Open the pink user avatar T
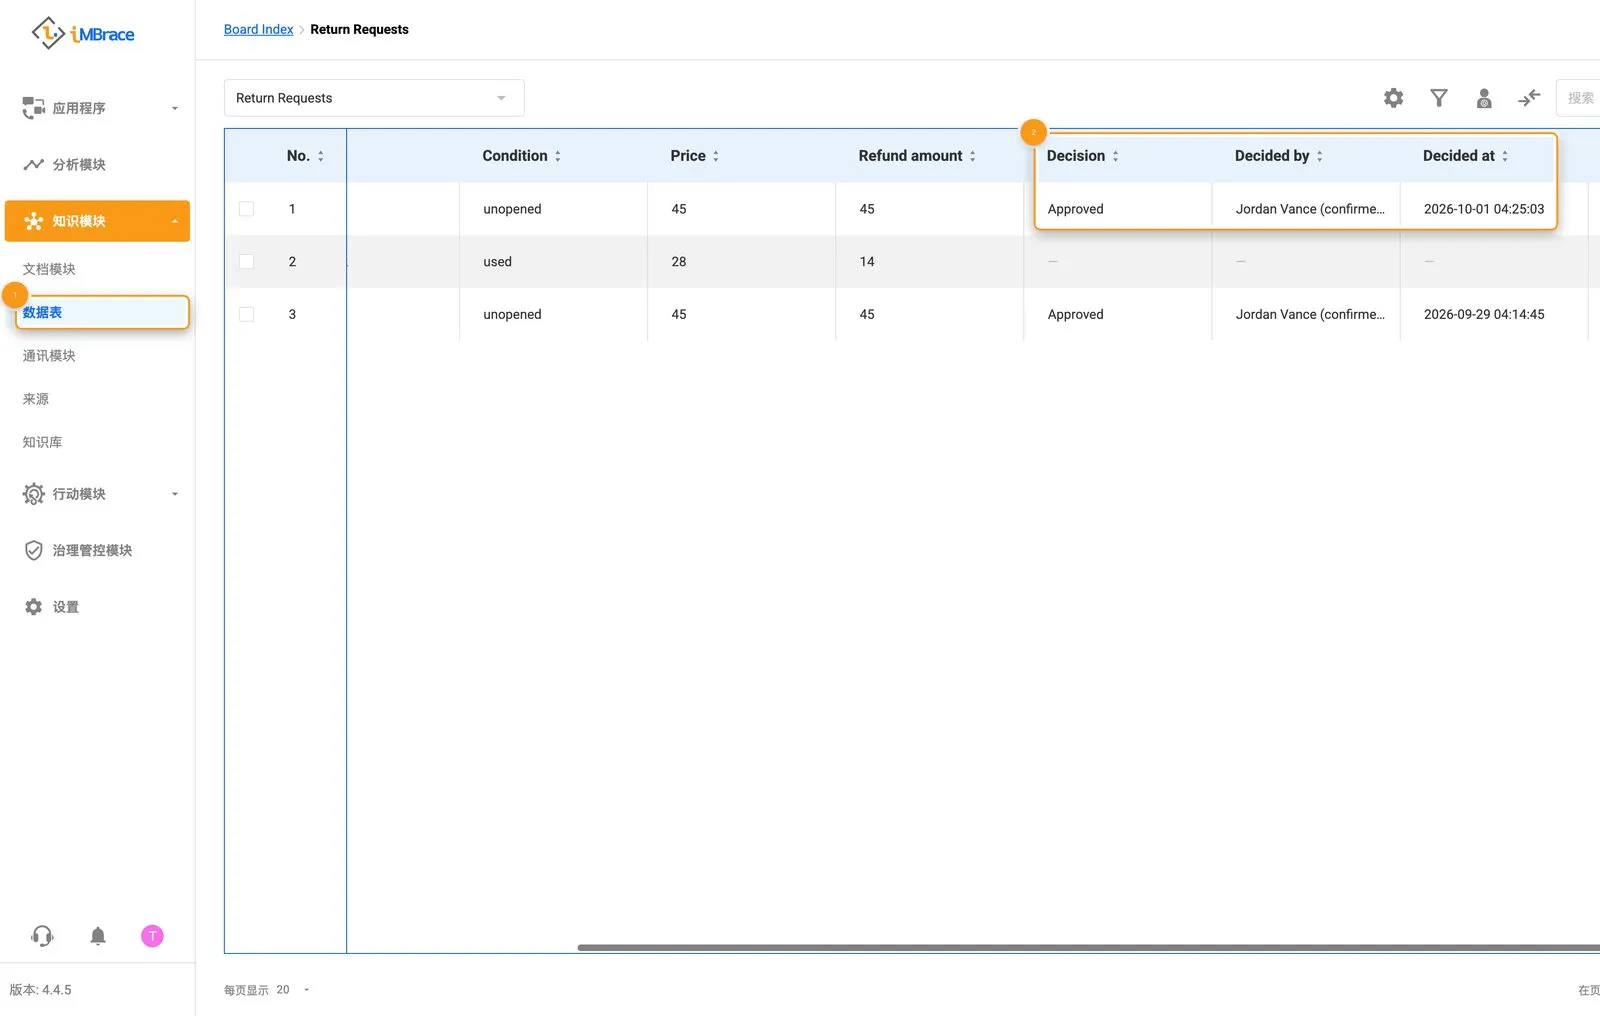1600x1016 pixels. (152, 936)
